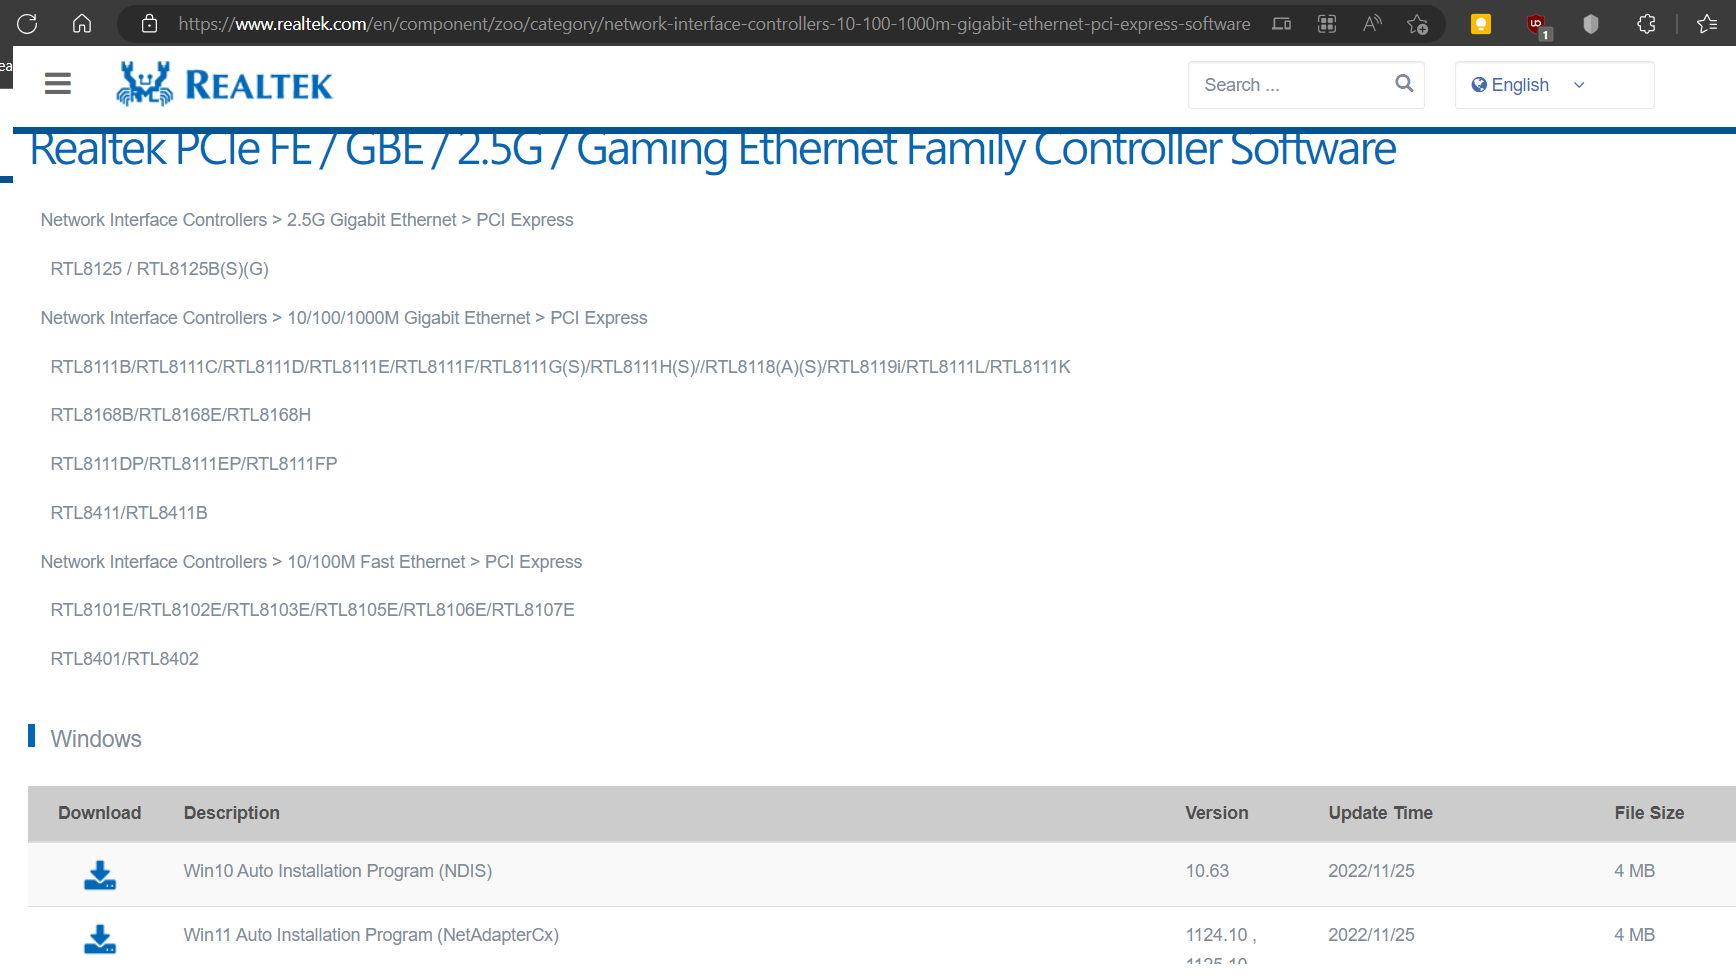Viewport: 1736px width, 976px height.
Task: Click the Windows section heading
Action: tap(96, 739)
